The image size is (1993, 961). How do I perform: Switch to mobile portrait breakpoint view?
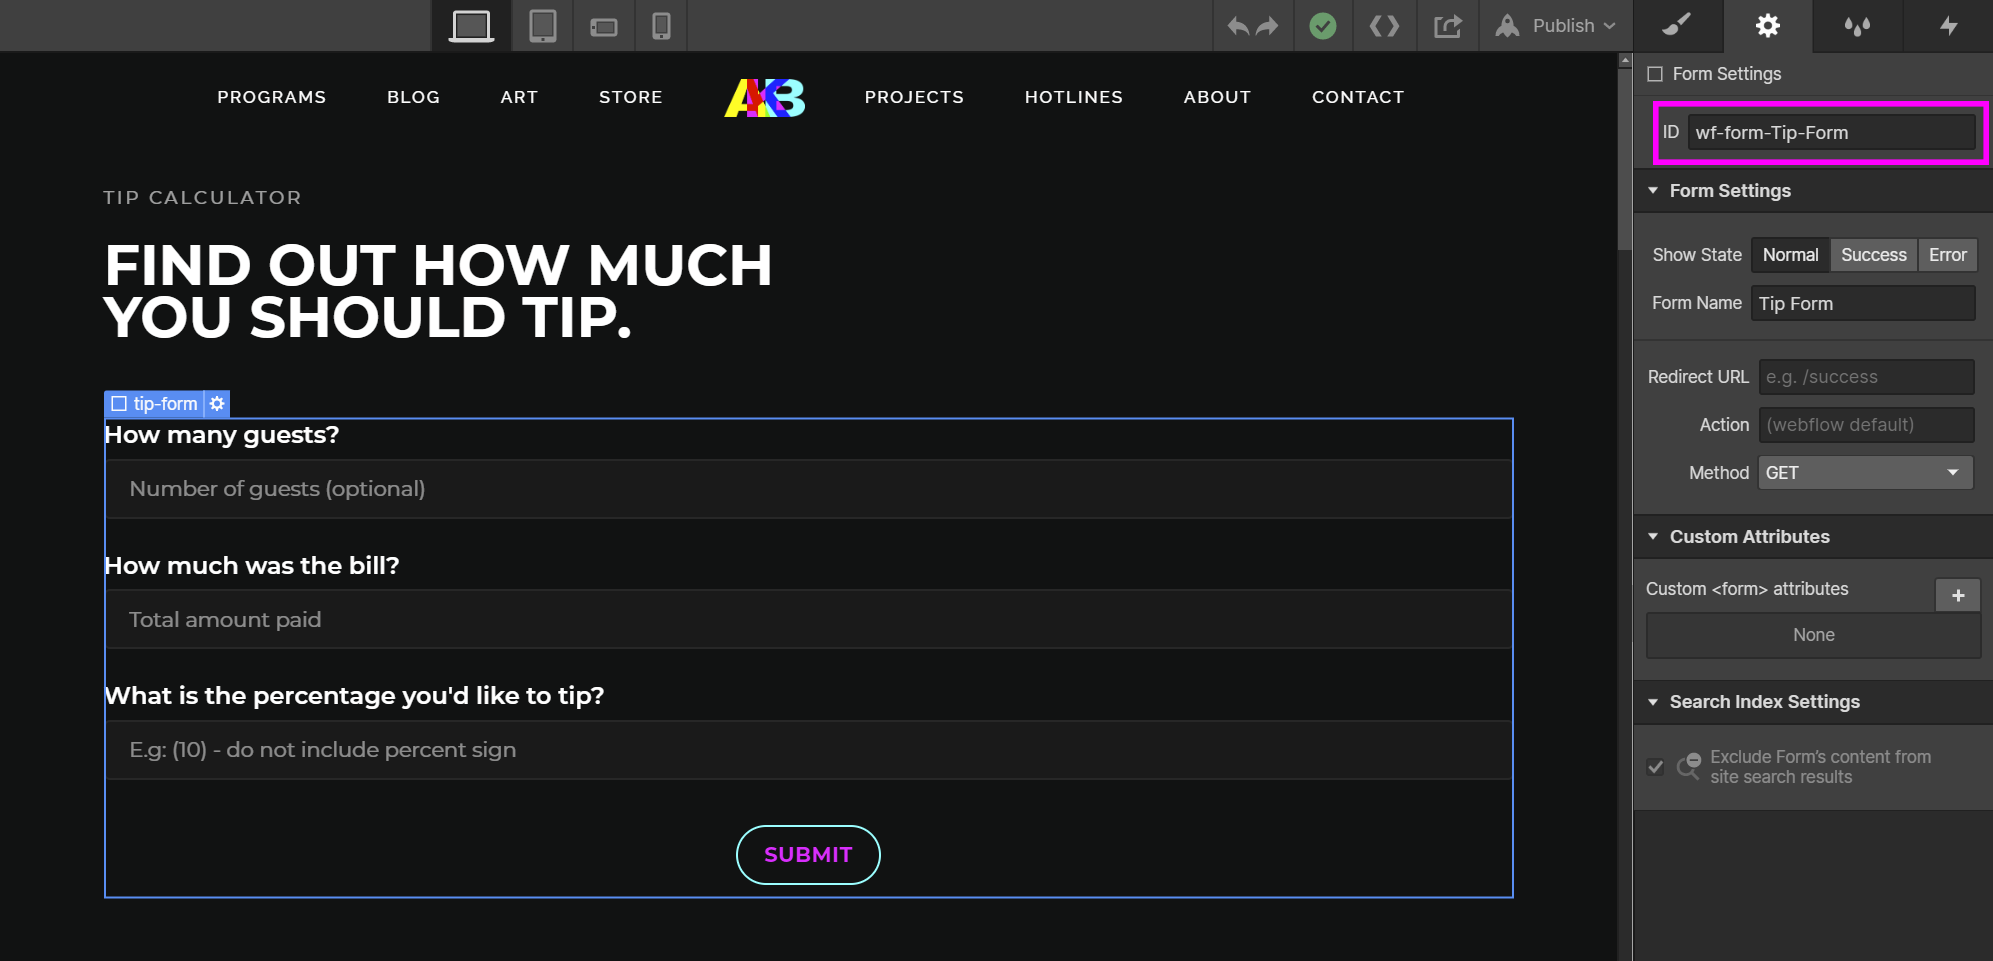[x=661, y=25]
